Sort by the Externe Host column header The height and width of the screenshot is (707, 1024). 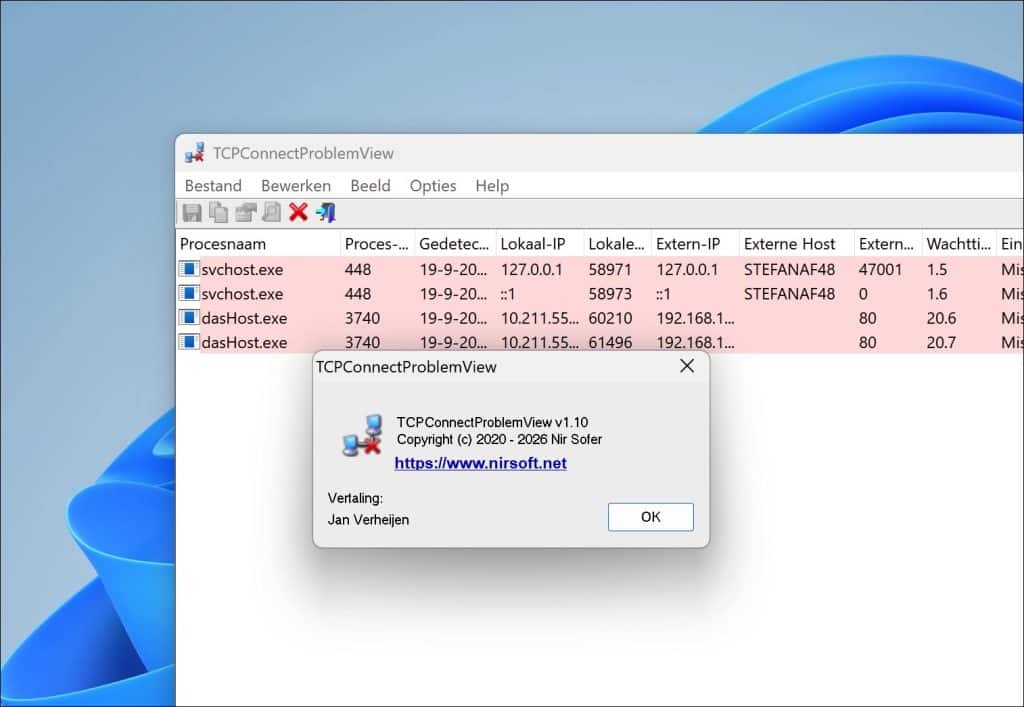(x=797, y=244)
